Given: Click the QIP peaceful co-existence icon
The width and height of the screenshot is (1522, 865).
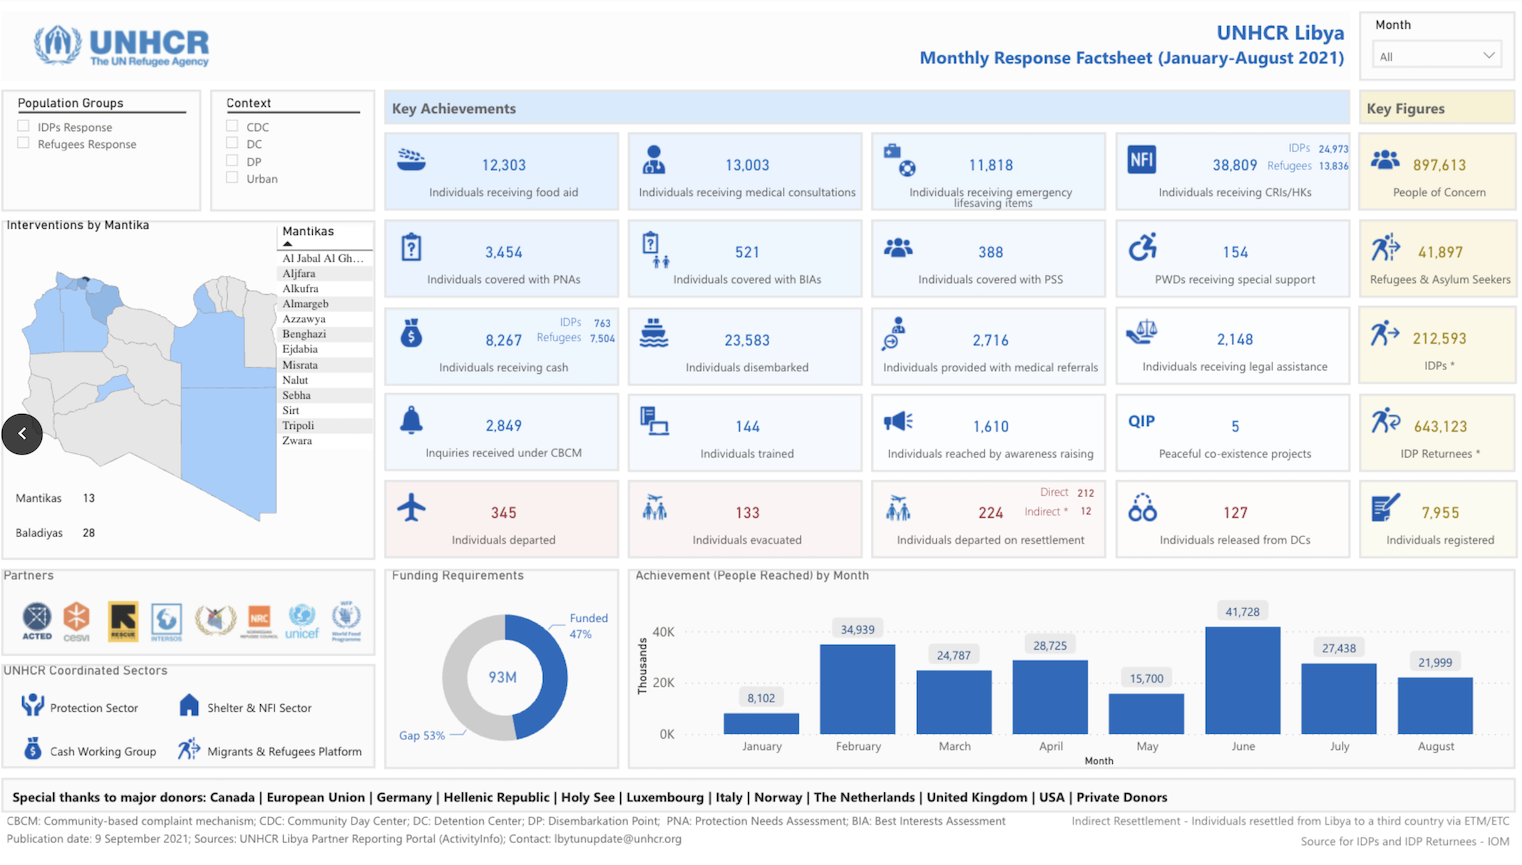Looking at the screenshot, I should [x=1142, y=421].
